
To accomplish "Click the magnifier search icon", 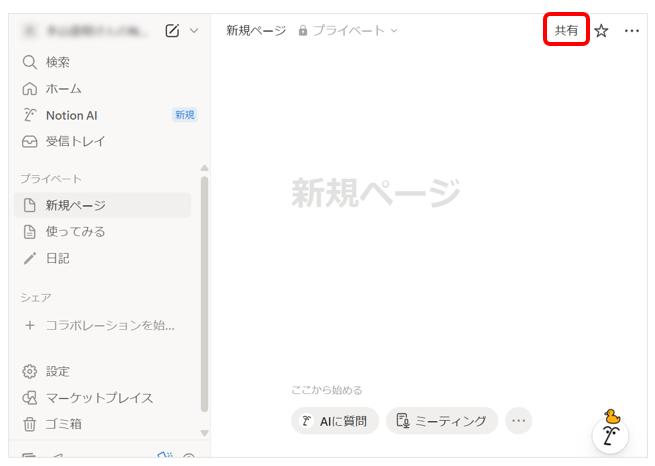I will (30, 62).
